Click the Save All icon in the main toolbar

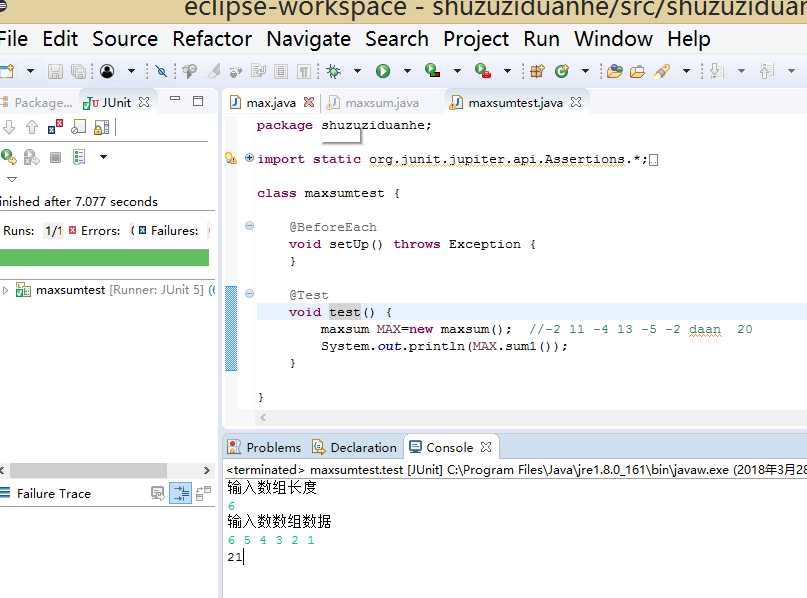coord(78,71)
